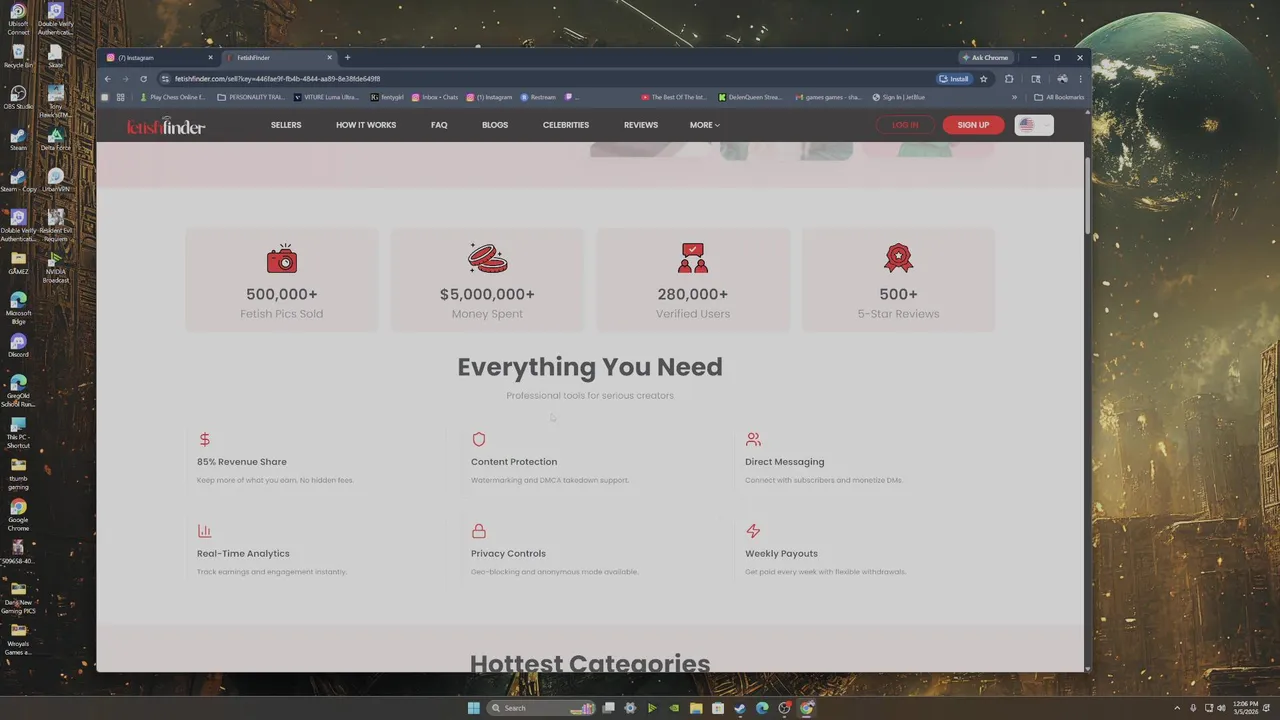Click the 'Verified Users' label
1280x720 pixels.
tap(693, 314)
